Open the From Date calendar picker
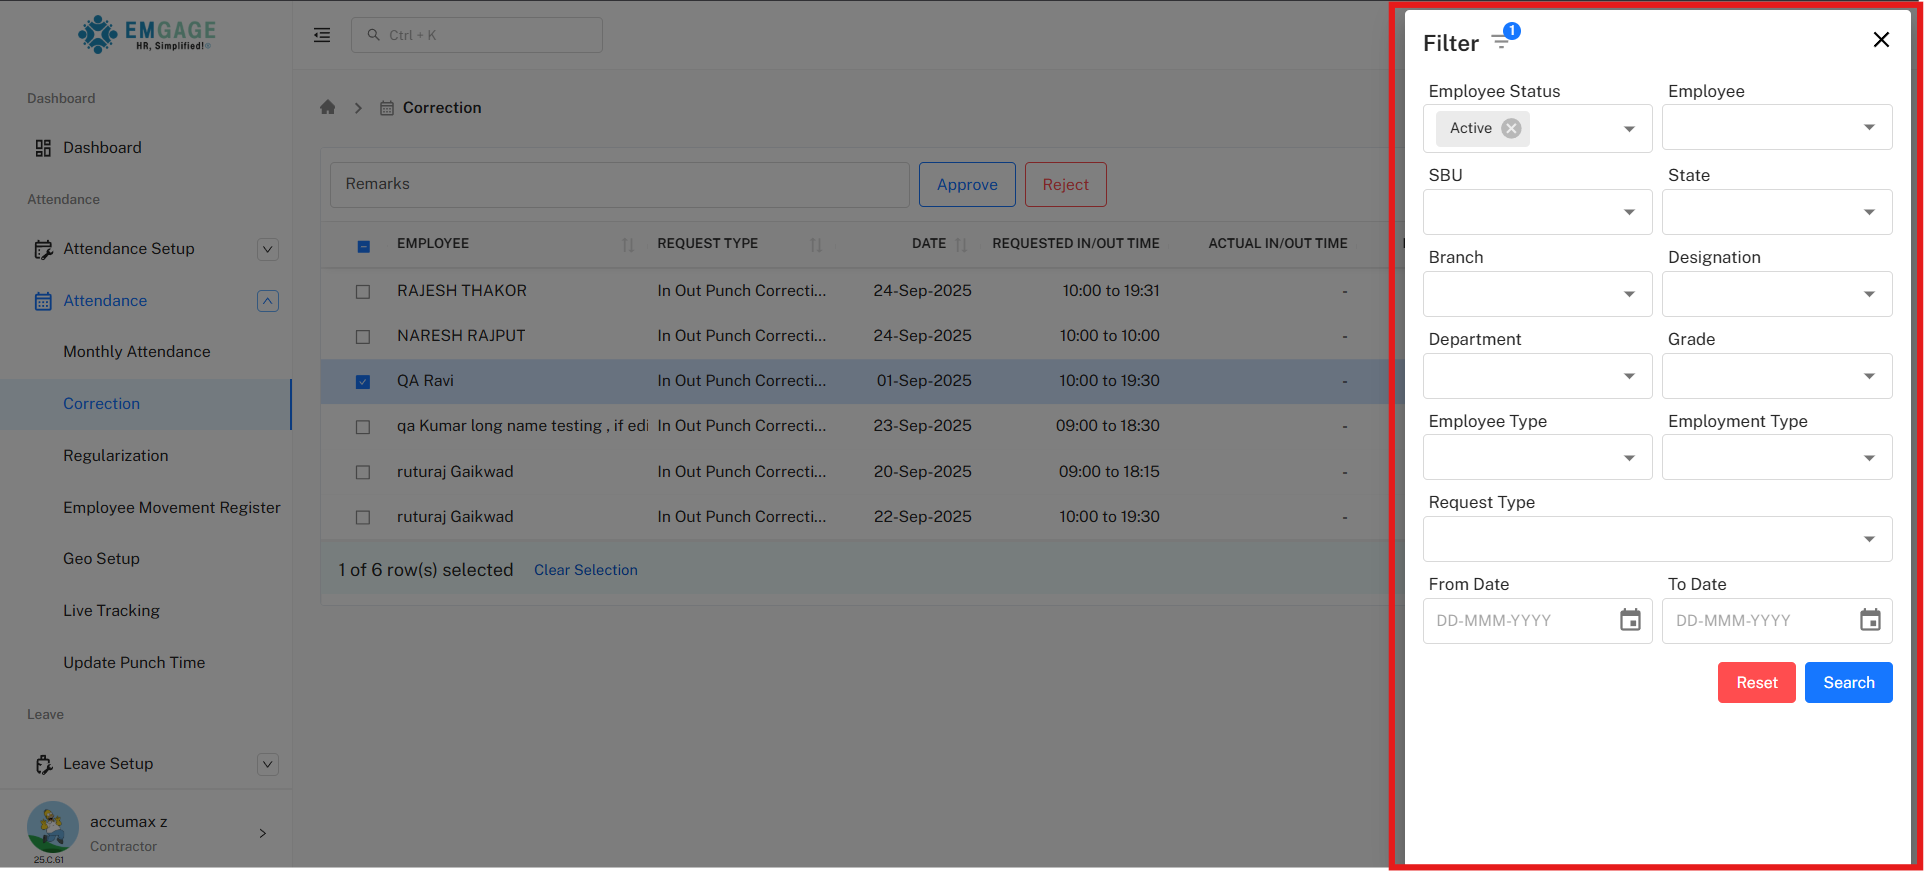The width and height of the screenshot is (1924, 871). click(1630, 620)
